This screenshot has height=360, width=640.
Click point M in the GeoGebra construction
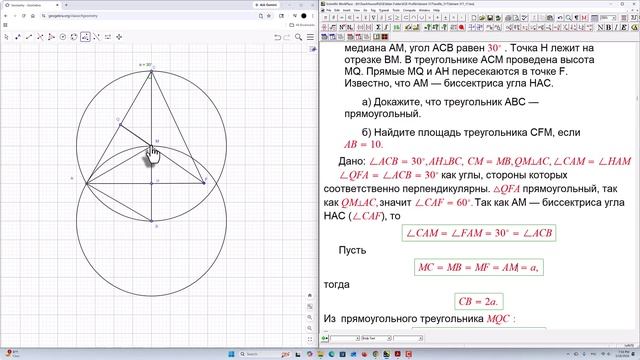(151, 145)
